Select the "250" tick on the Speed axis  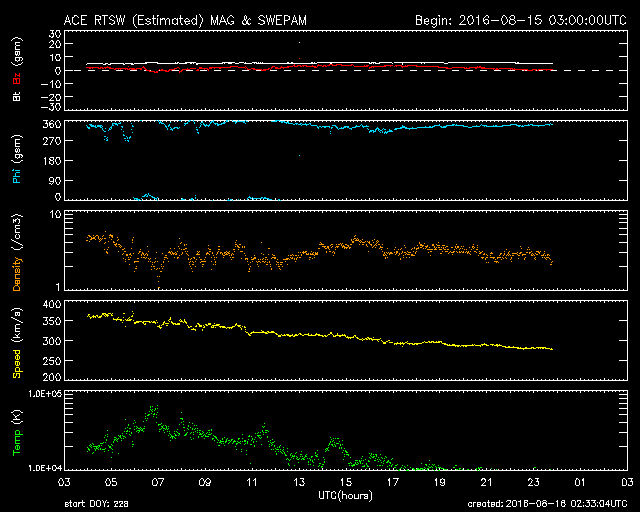52,361
